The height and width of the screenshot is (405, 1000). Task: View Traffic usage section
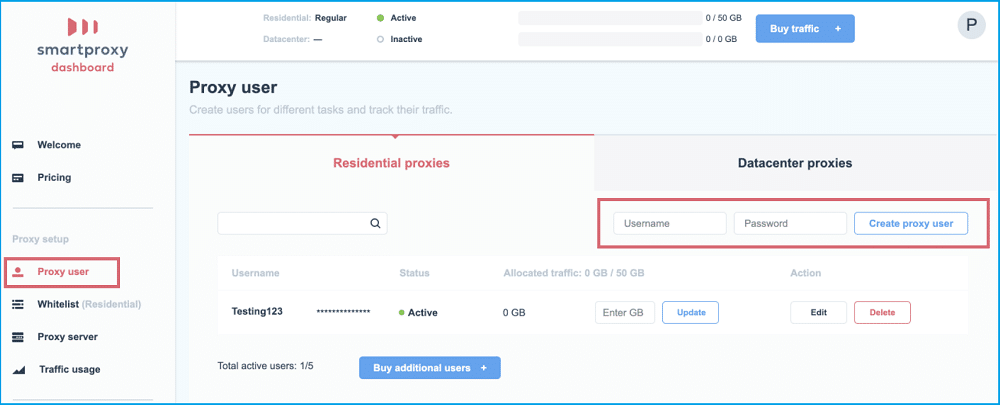pyautogui.click(x=70, y=369)
